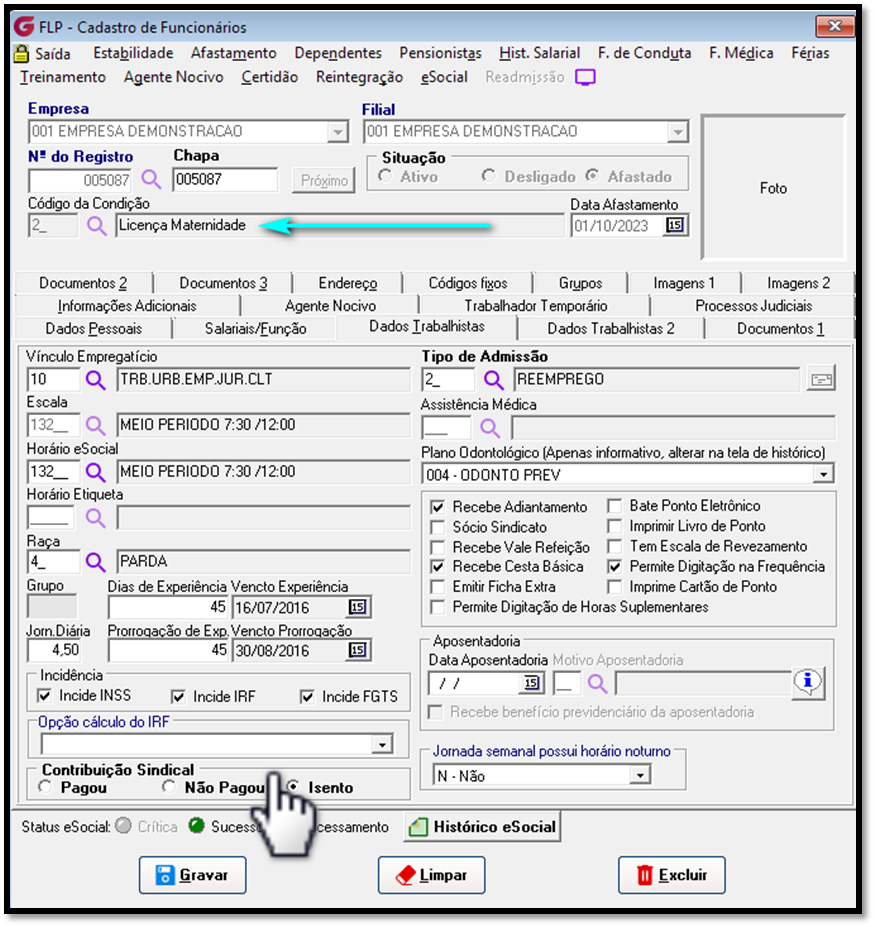Screen dimensions: 875x927
Task: Click the Aposentadoria info balloon icon
Action: click(808, 683)
